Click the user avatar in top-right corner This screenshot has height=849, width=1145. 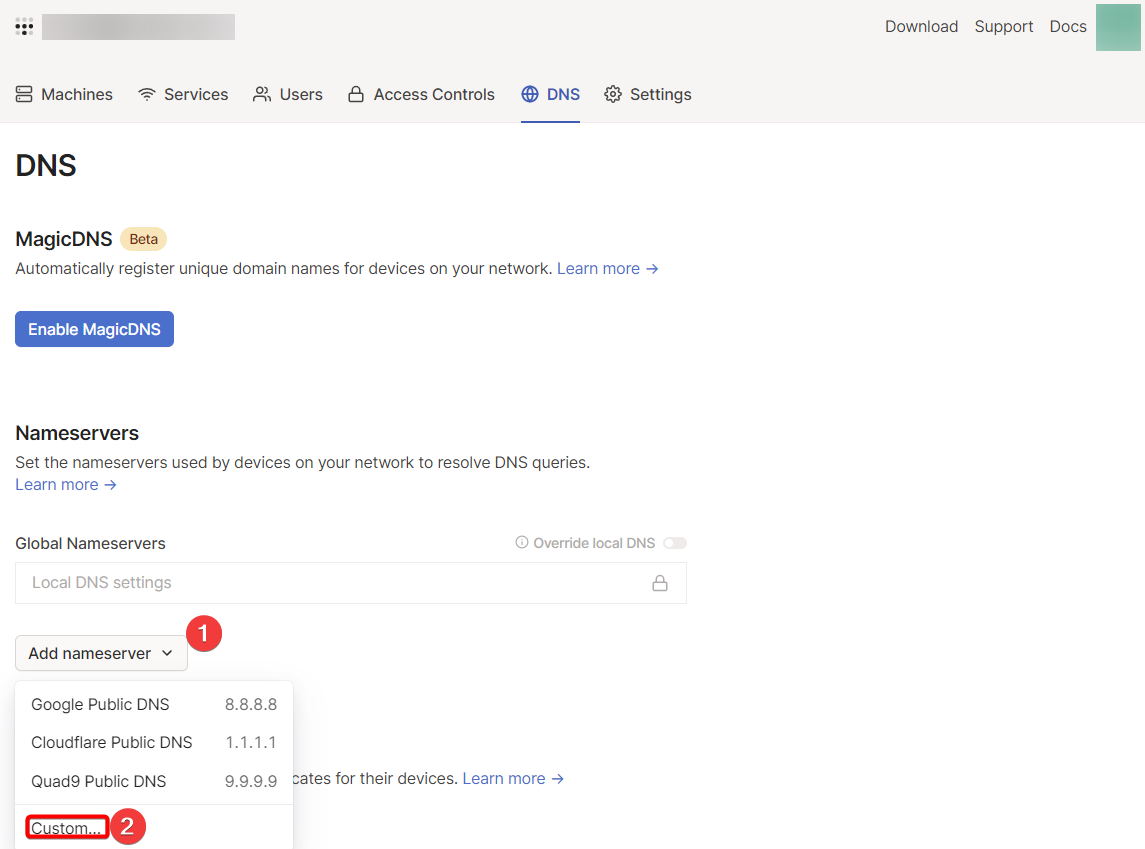tap(1118, 27)
